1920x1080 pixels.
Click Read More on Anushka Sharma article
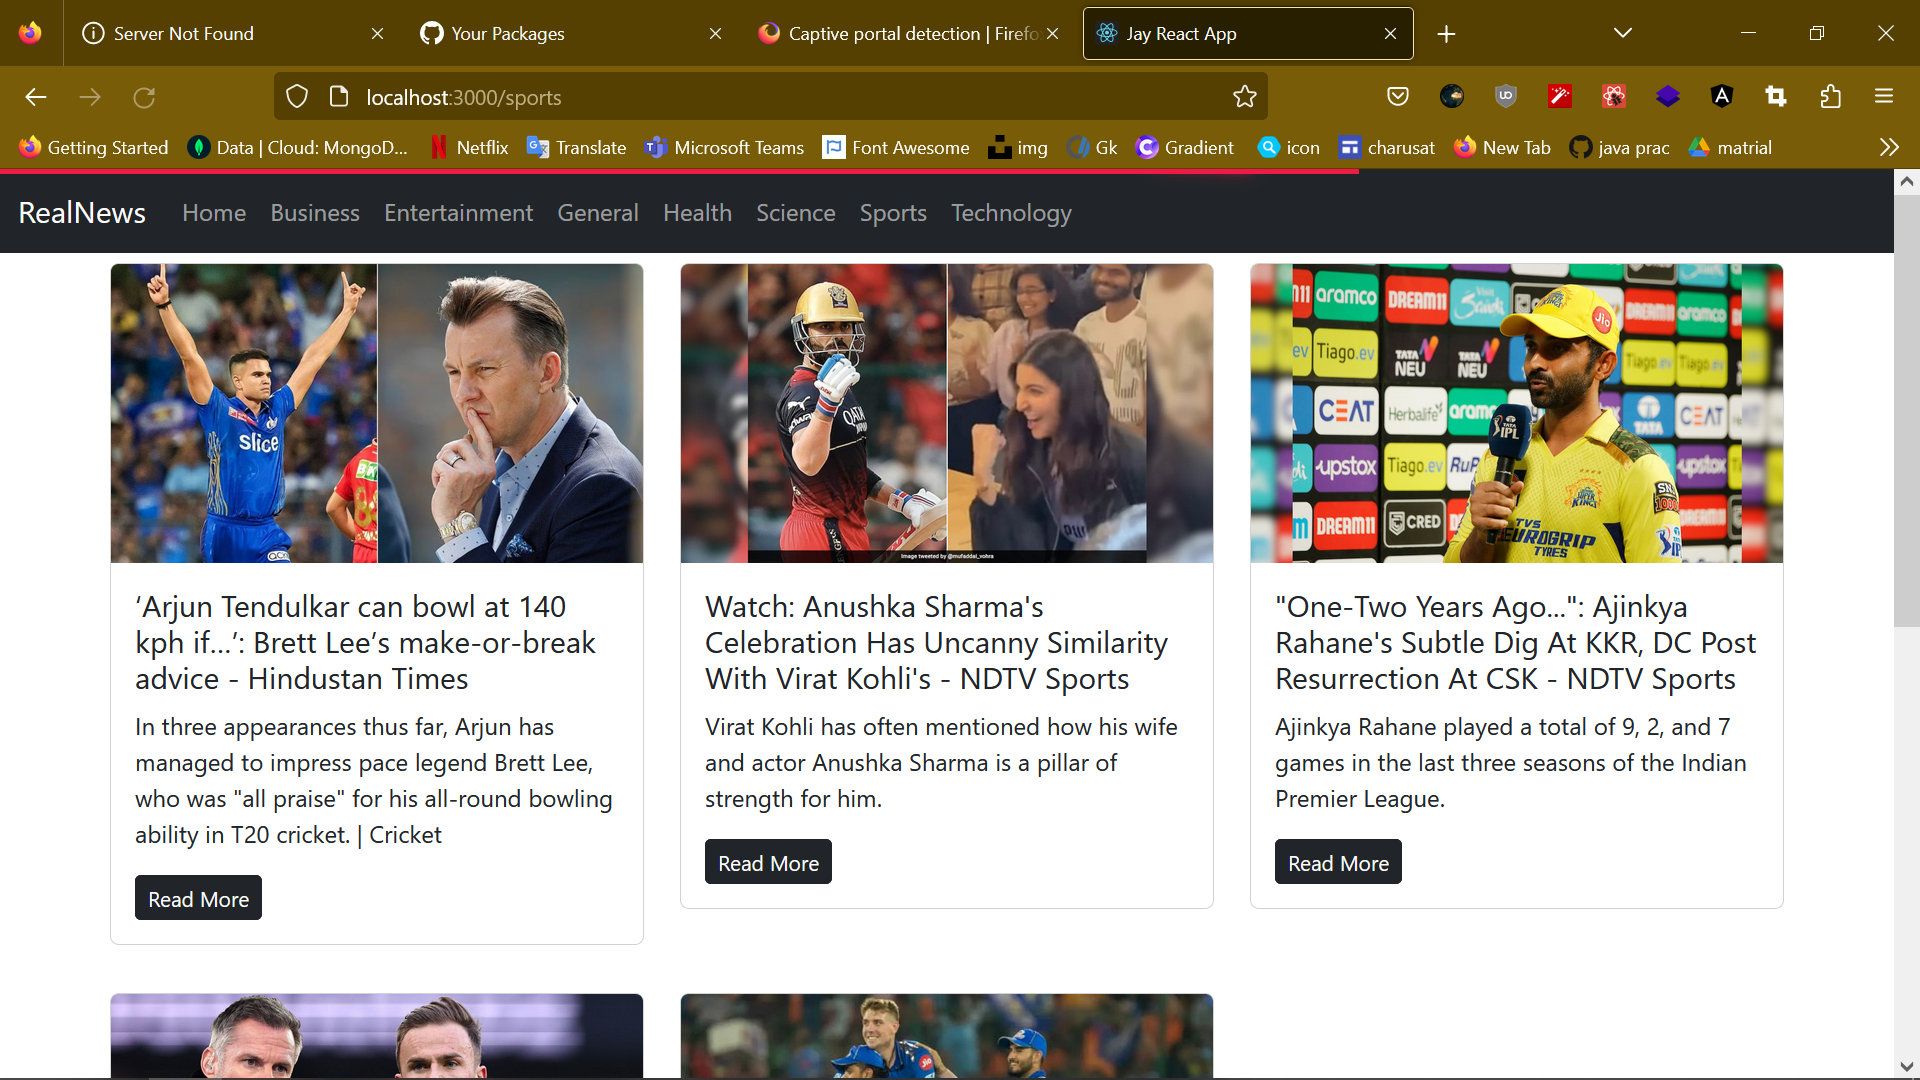[768, 862]
